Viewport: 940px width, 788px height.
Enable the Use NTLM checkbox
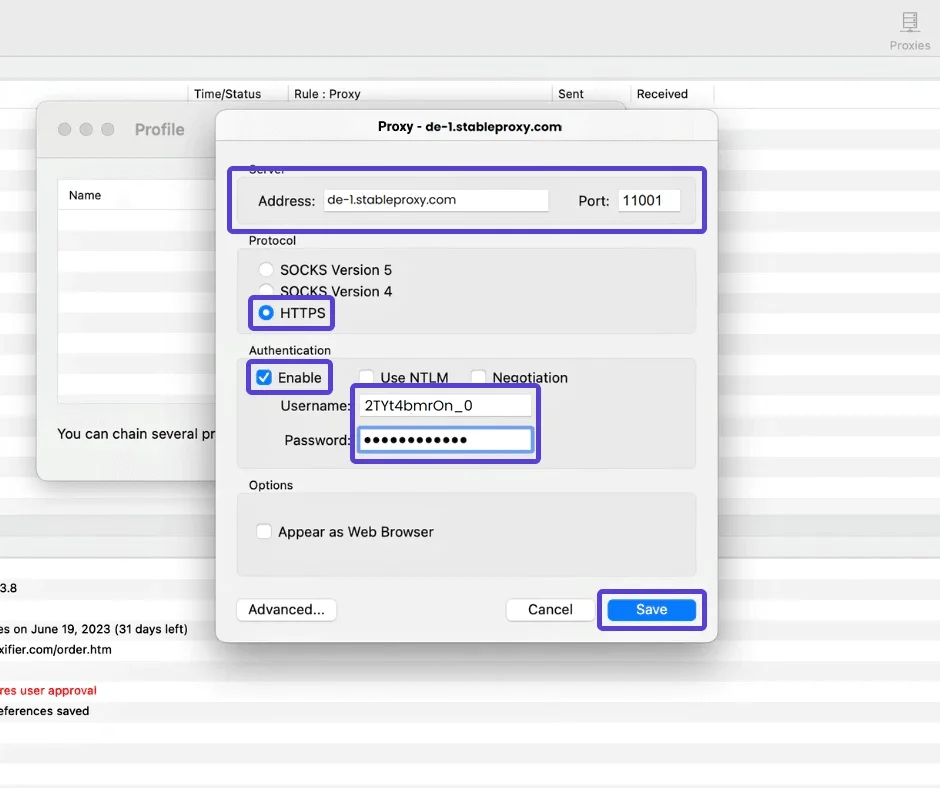point(366,378)
